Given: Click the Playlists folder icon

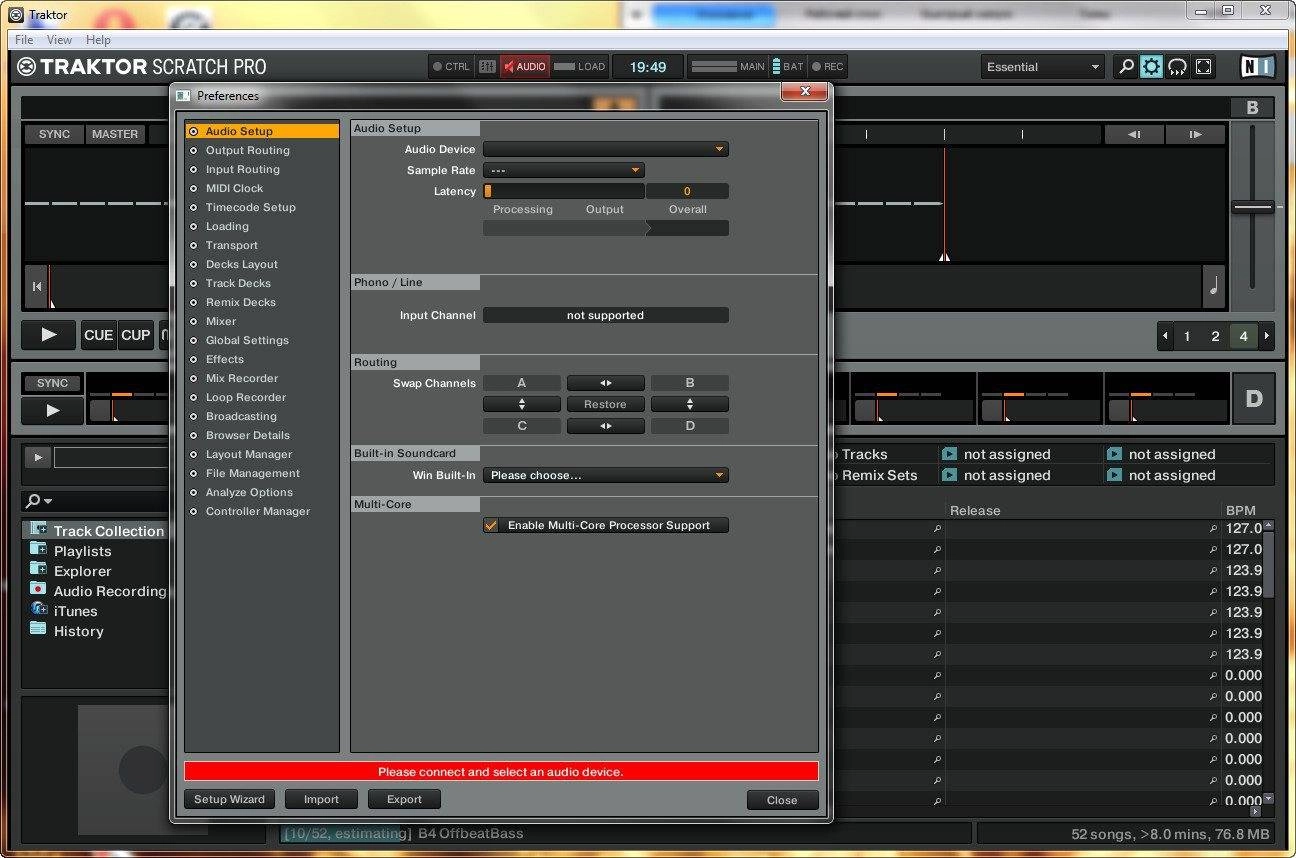Looking at the screenshot, I should 38,549.
